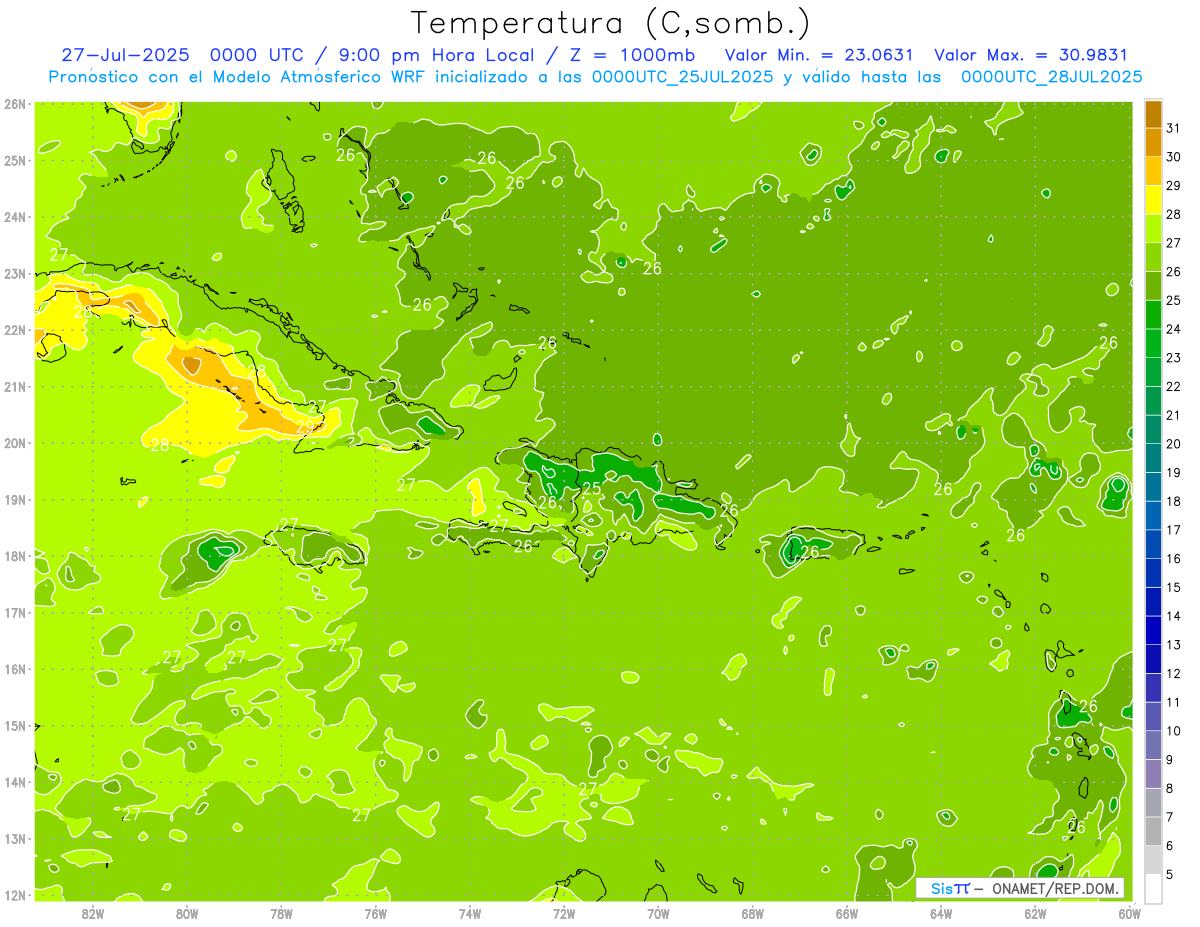Click the color scale label "8"

pos(1170,789)
